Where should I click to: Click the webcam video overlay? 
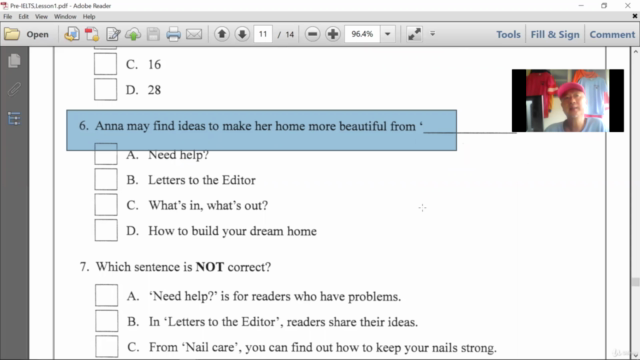568,100
